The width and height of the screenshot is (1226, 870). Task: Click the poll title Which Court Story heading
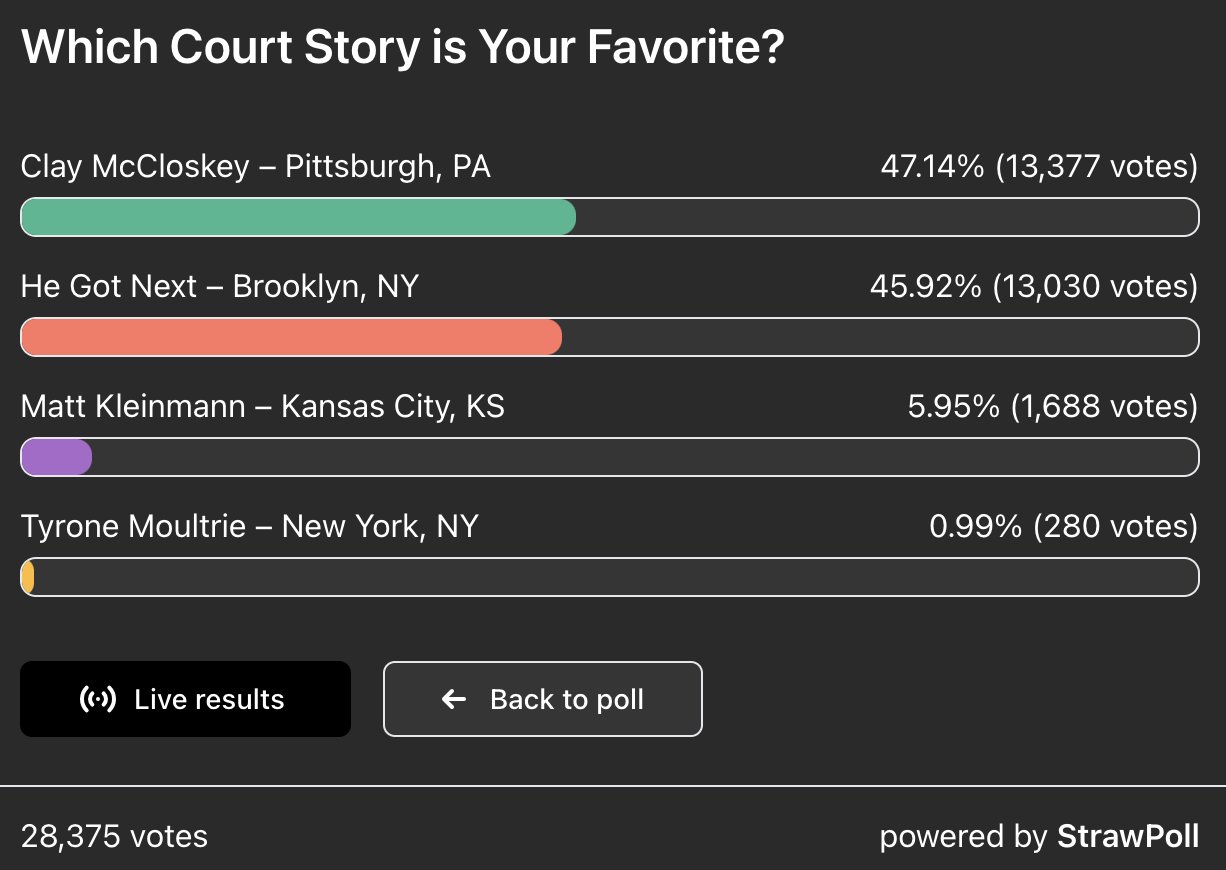pyautogui.click(x=402, y=46)
